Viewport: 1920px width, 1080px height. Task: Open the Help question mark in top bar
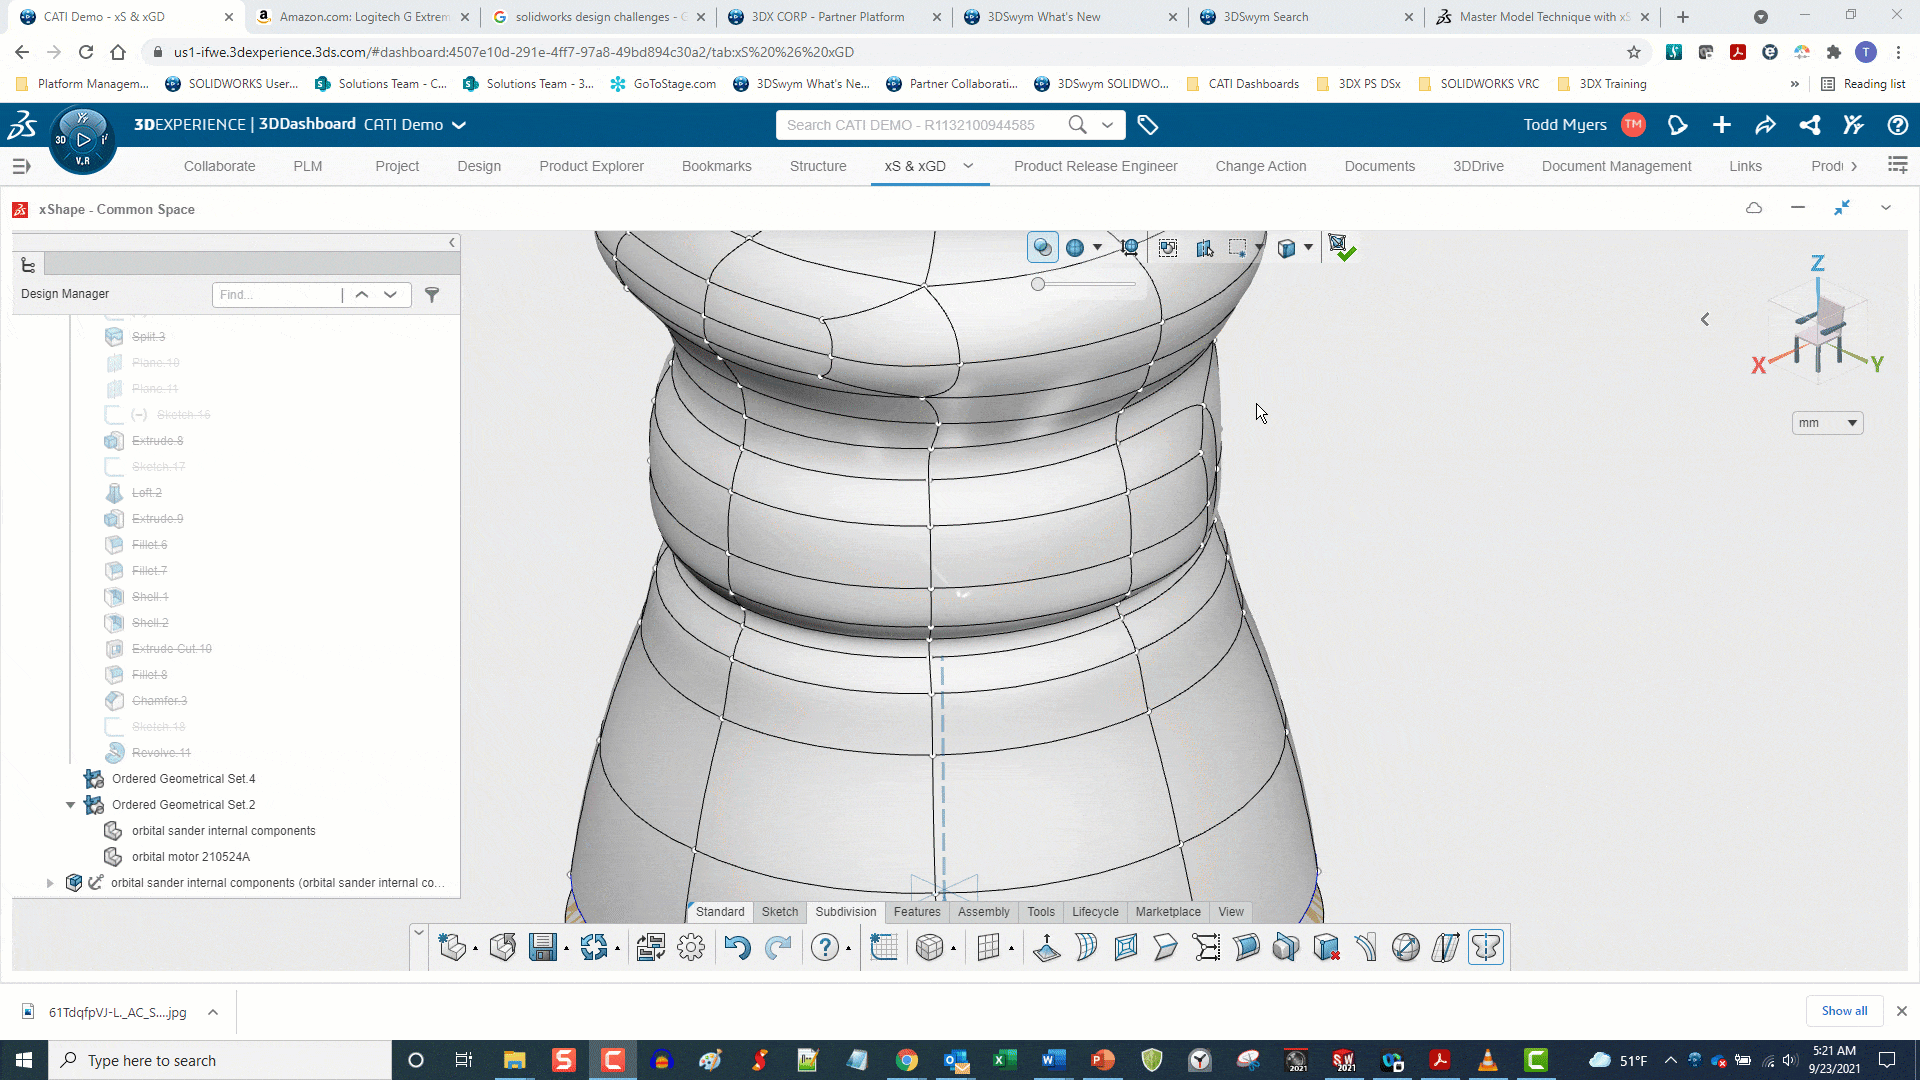[1897, 125]
